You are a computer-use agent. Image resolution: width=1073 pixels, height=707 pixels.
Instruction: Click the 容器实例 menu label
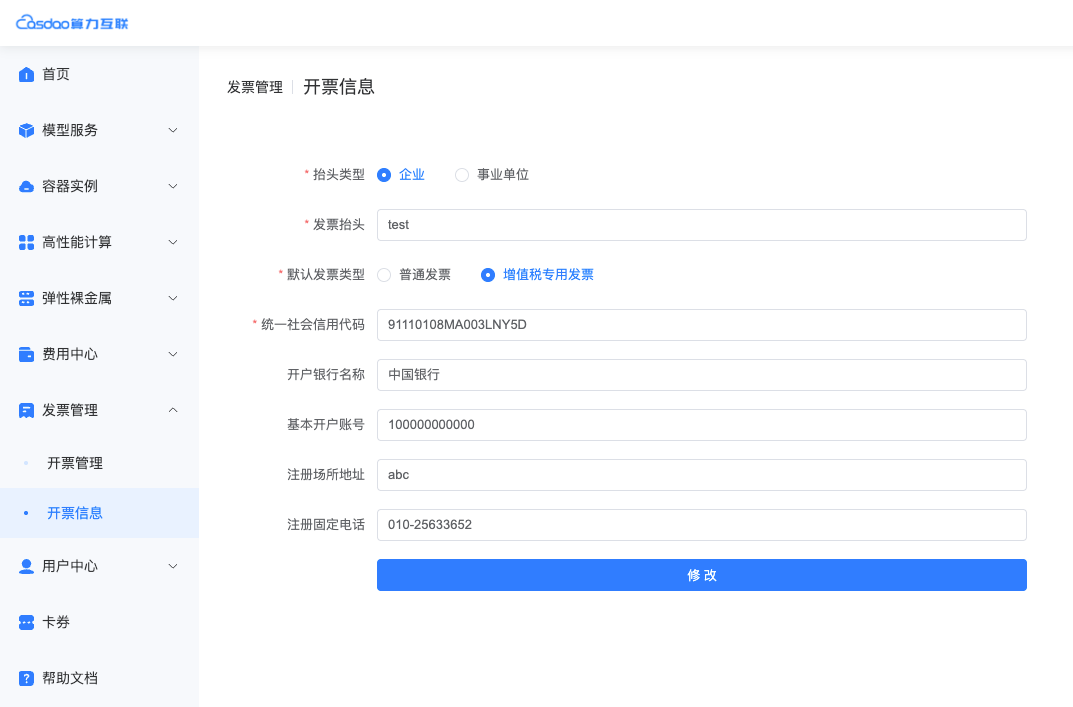[x=70, y=186]
